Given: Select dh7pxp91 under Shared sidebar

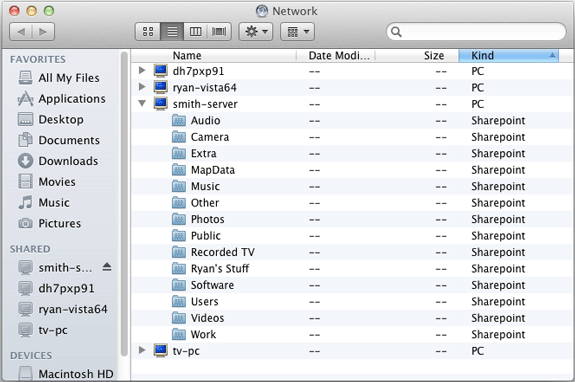Looking at the screenshot, I should click(x=56, y=288).
